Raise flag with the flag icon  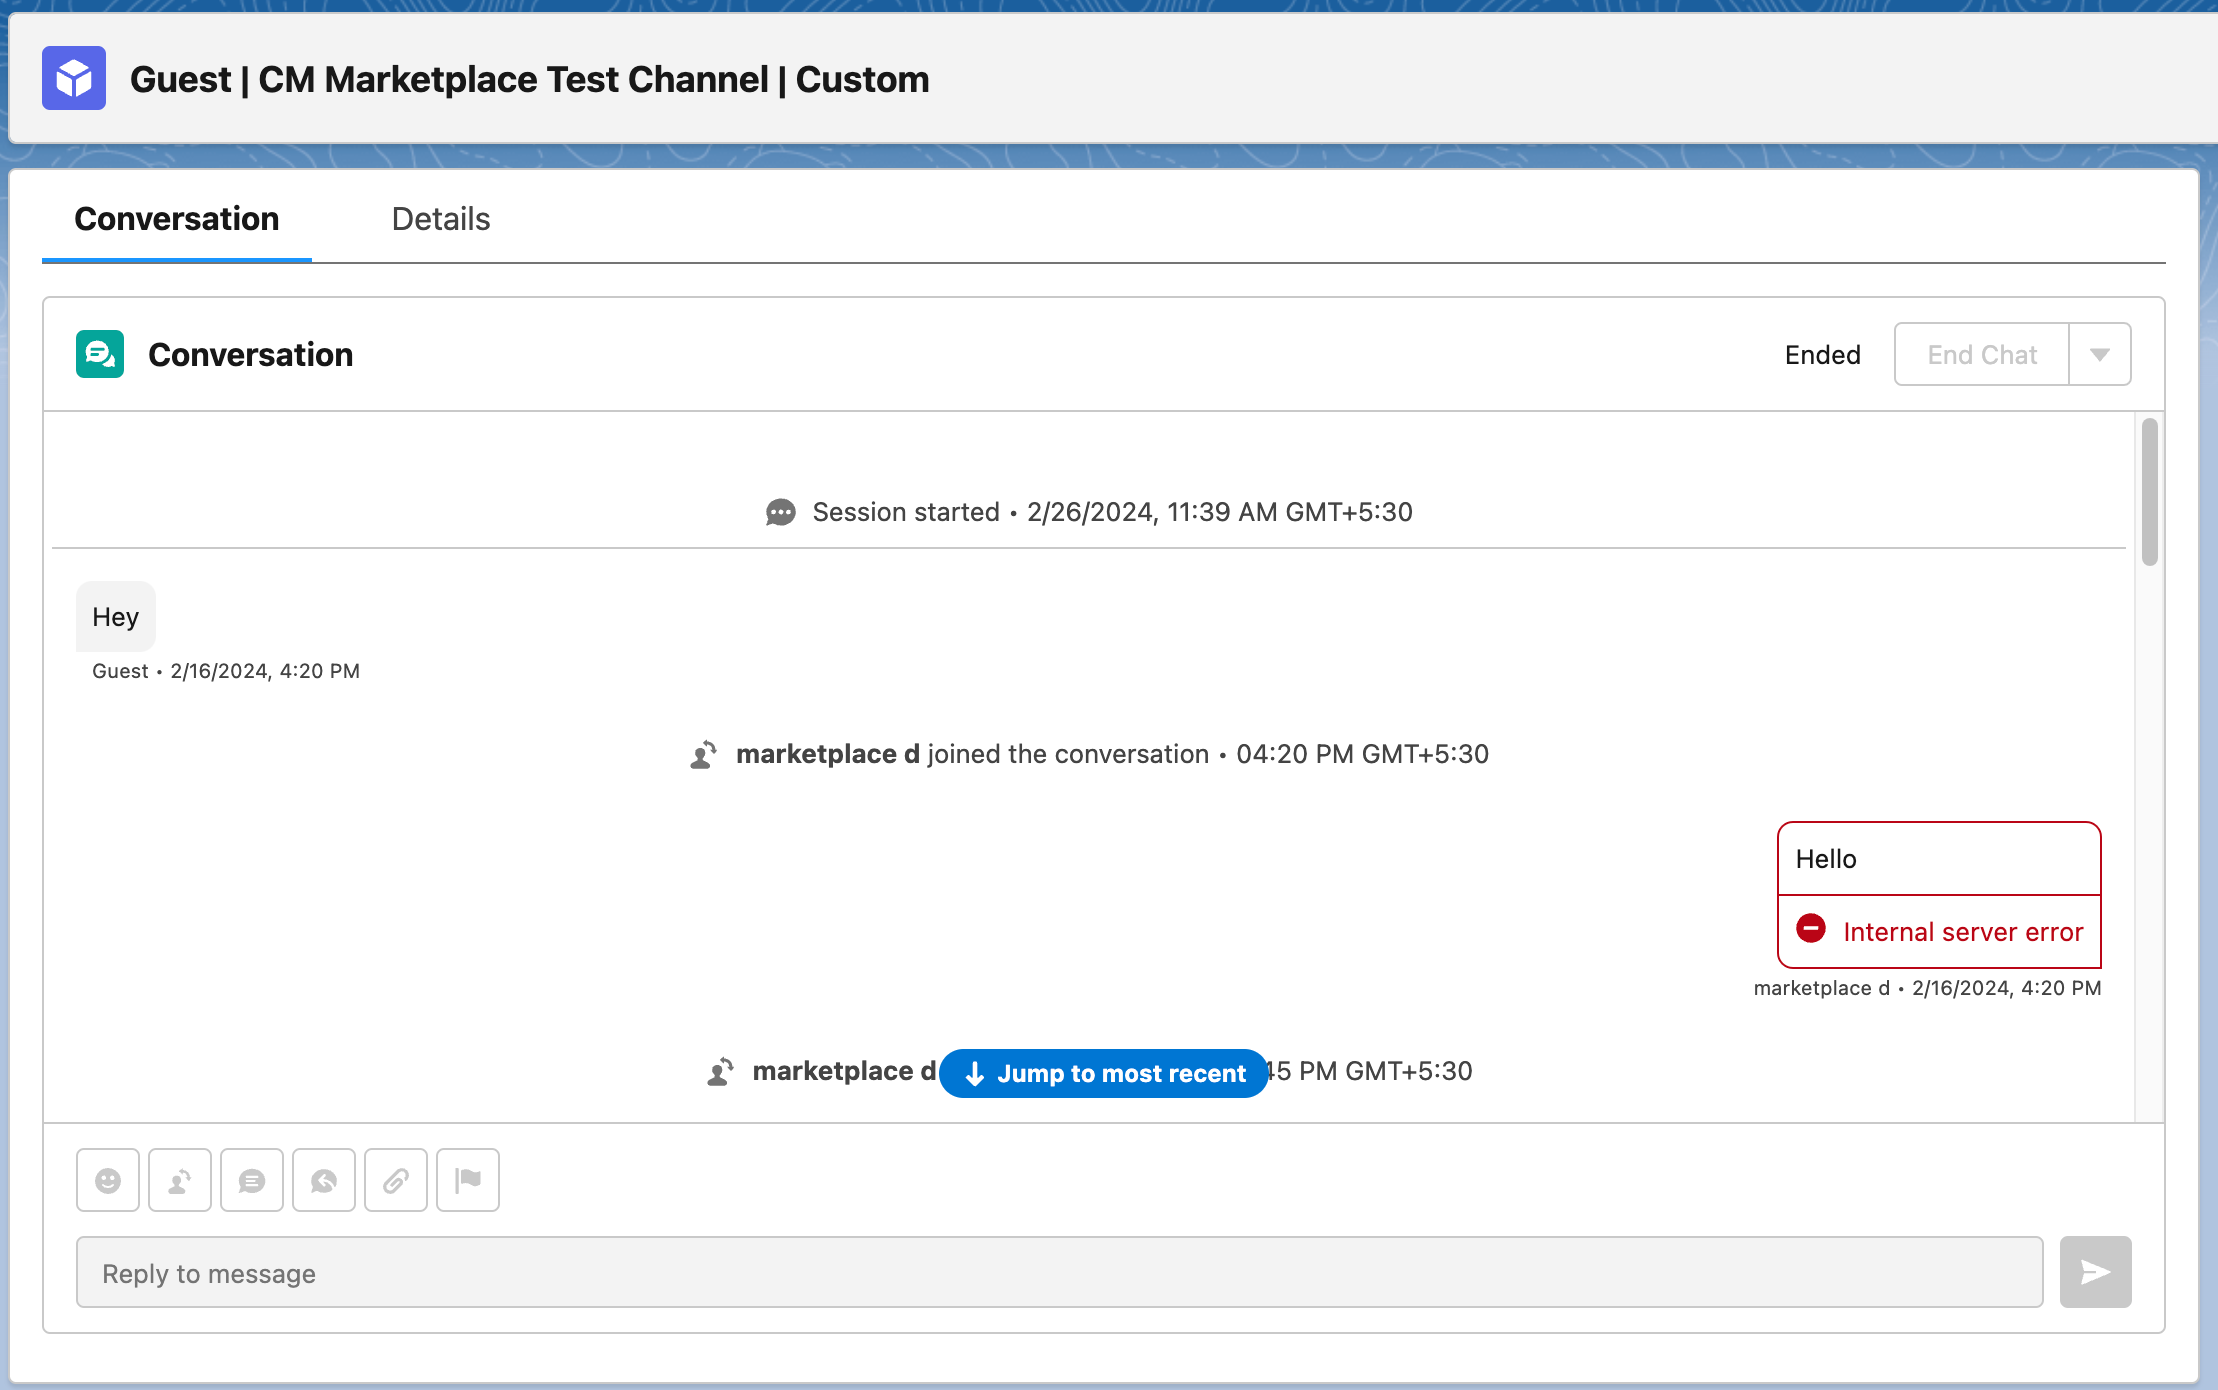click(x=468, y=1181)
